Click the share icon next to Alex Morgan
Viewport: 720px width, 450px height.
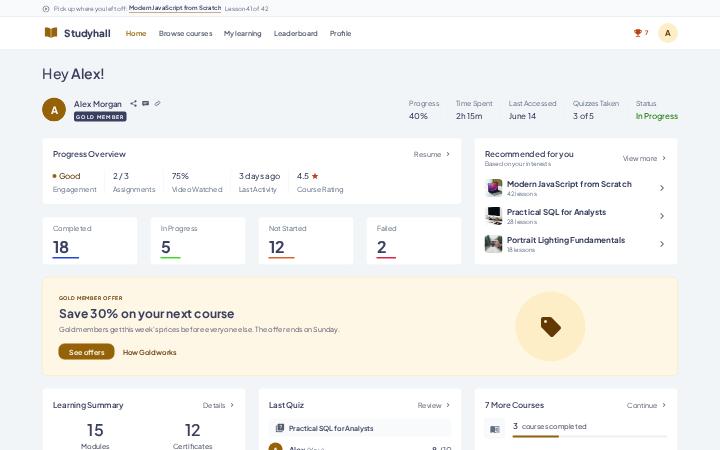point(133,103)
